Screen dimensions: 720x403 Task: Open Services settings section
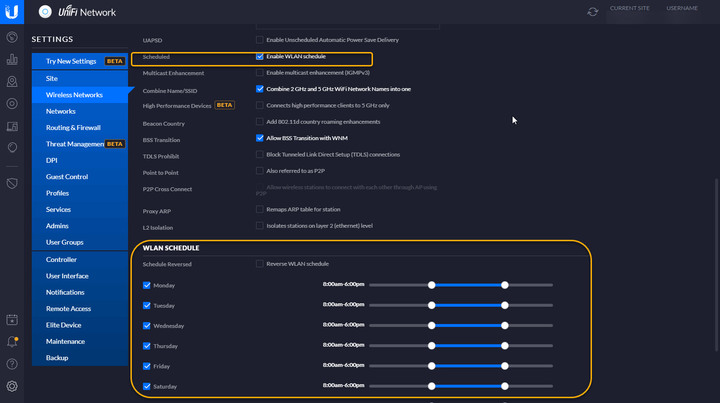pyautogui.click(x=80, y=209)
